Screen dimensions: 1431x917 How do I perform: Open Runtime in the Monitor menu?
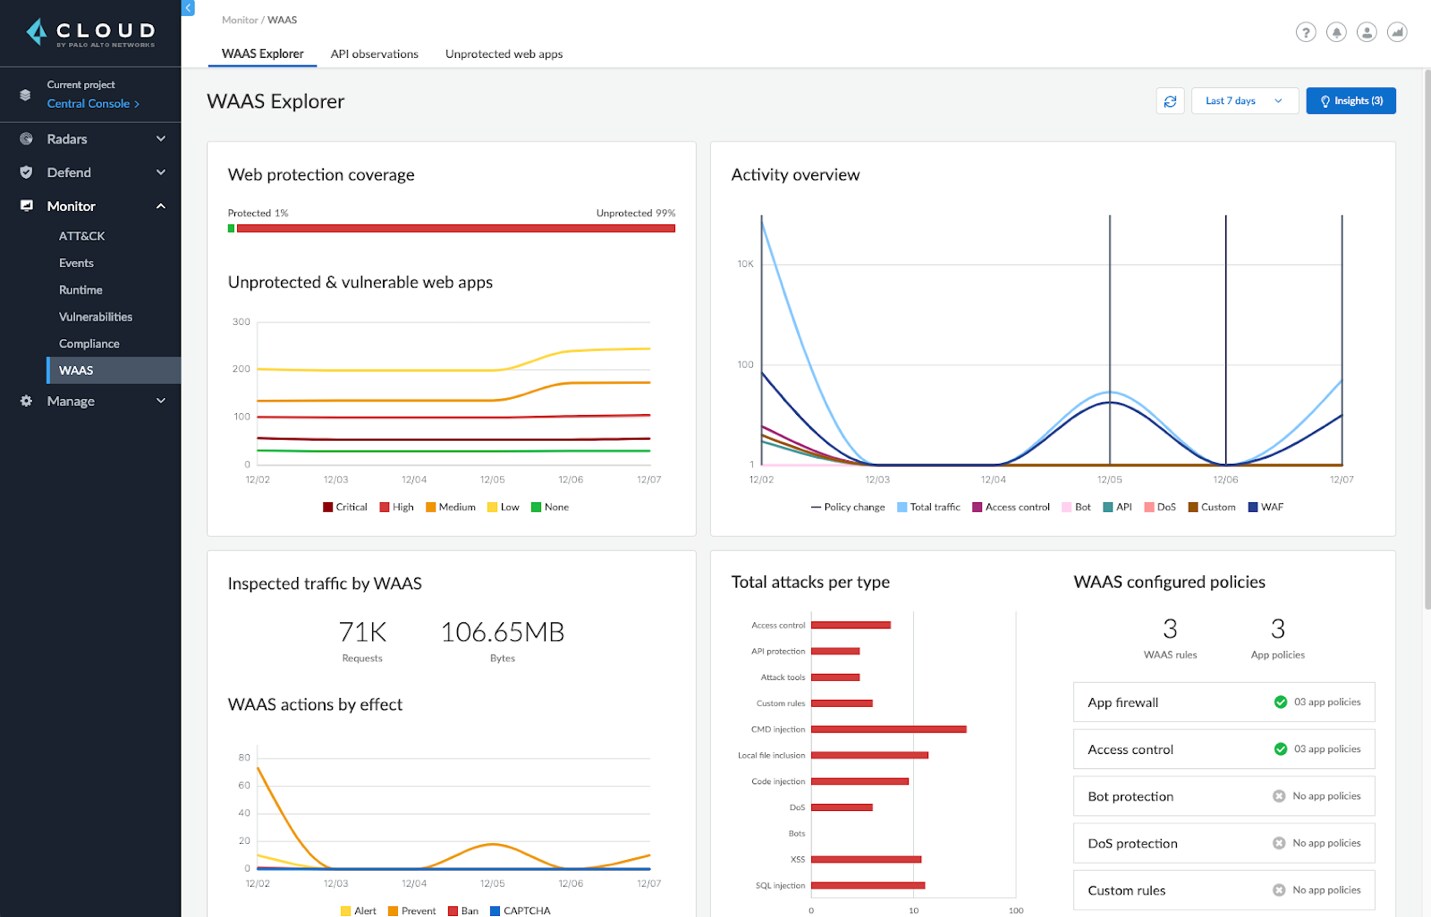pos(80,290)
